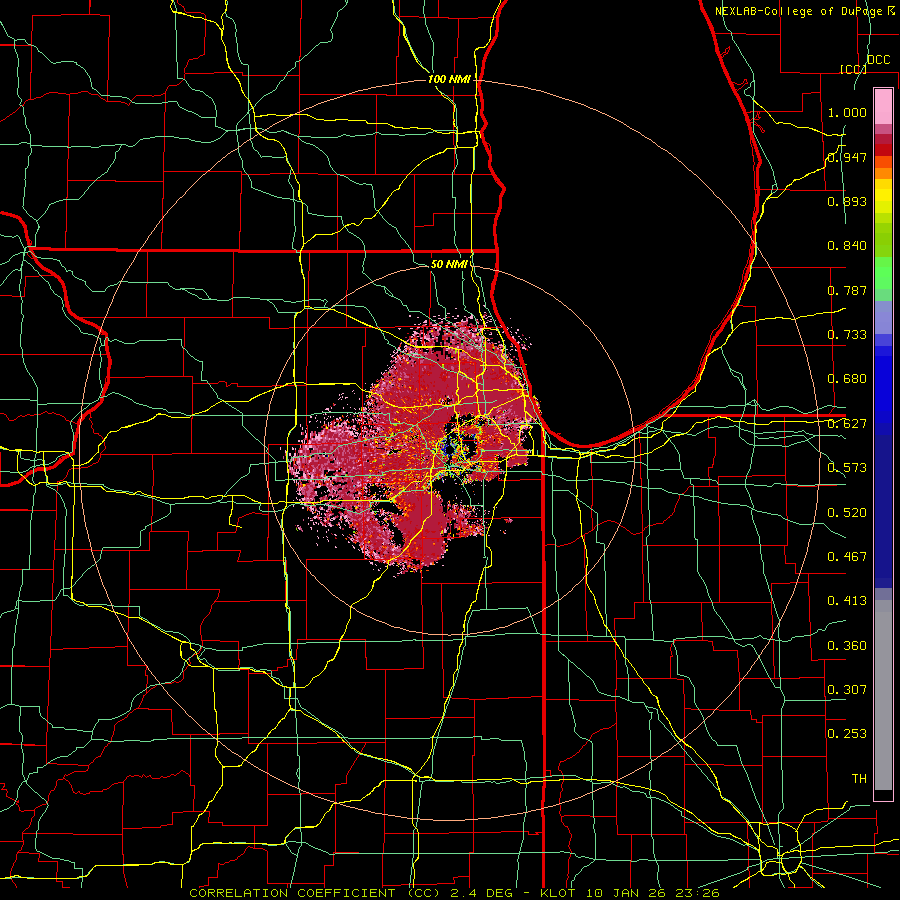Click the gray segment of the color bar
Viewport: 900px width, 900px height.
(883, 695)
